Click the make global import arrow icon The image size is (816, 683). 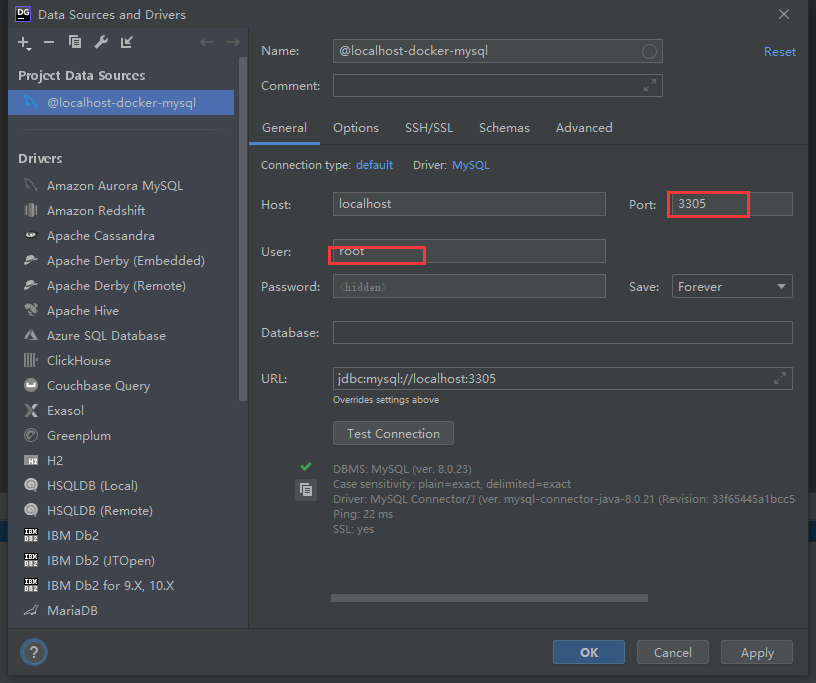click(x=126, y=42)
